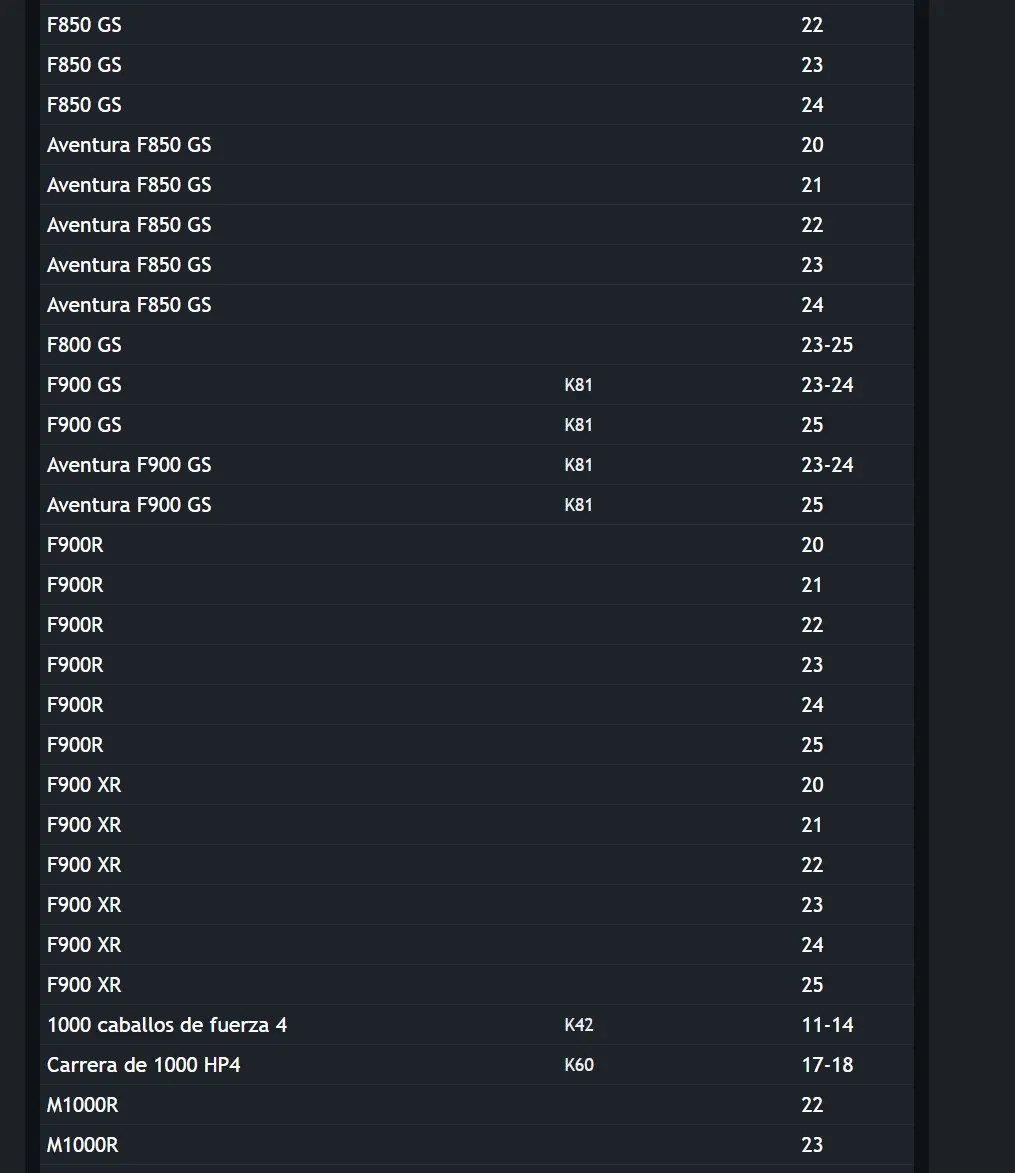Choose Aventura F900 GS 23-24 entry
The height and width of the screenshot is (1173, 1015).
(x=476, y=465)
